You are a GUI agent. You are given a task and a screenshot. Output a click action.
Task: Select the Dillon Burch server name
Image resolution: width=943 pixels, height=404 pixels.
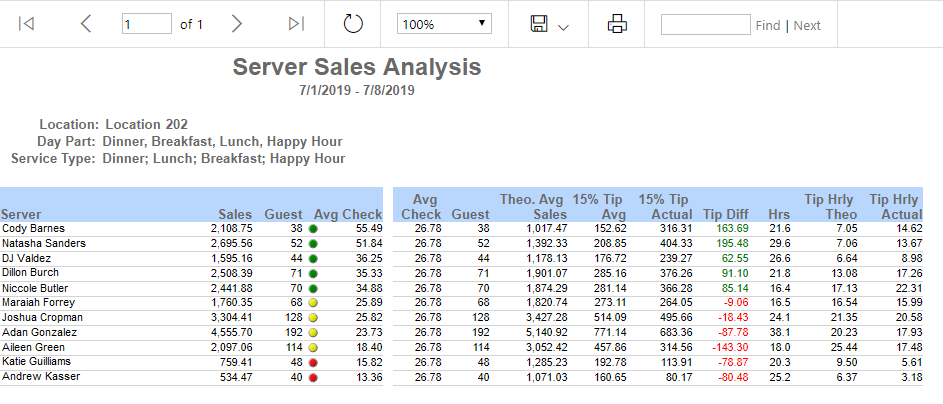tap(31, 272)
